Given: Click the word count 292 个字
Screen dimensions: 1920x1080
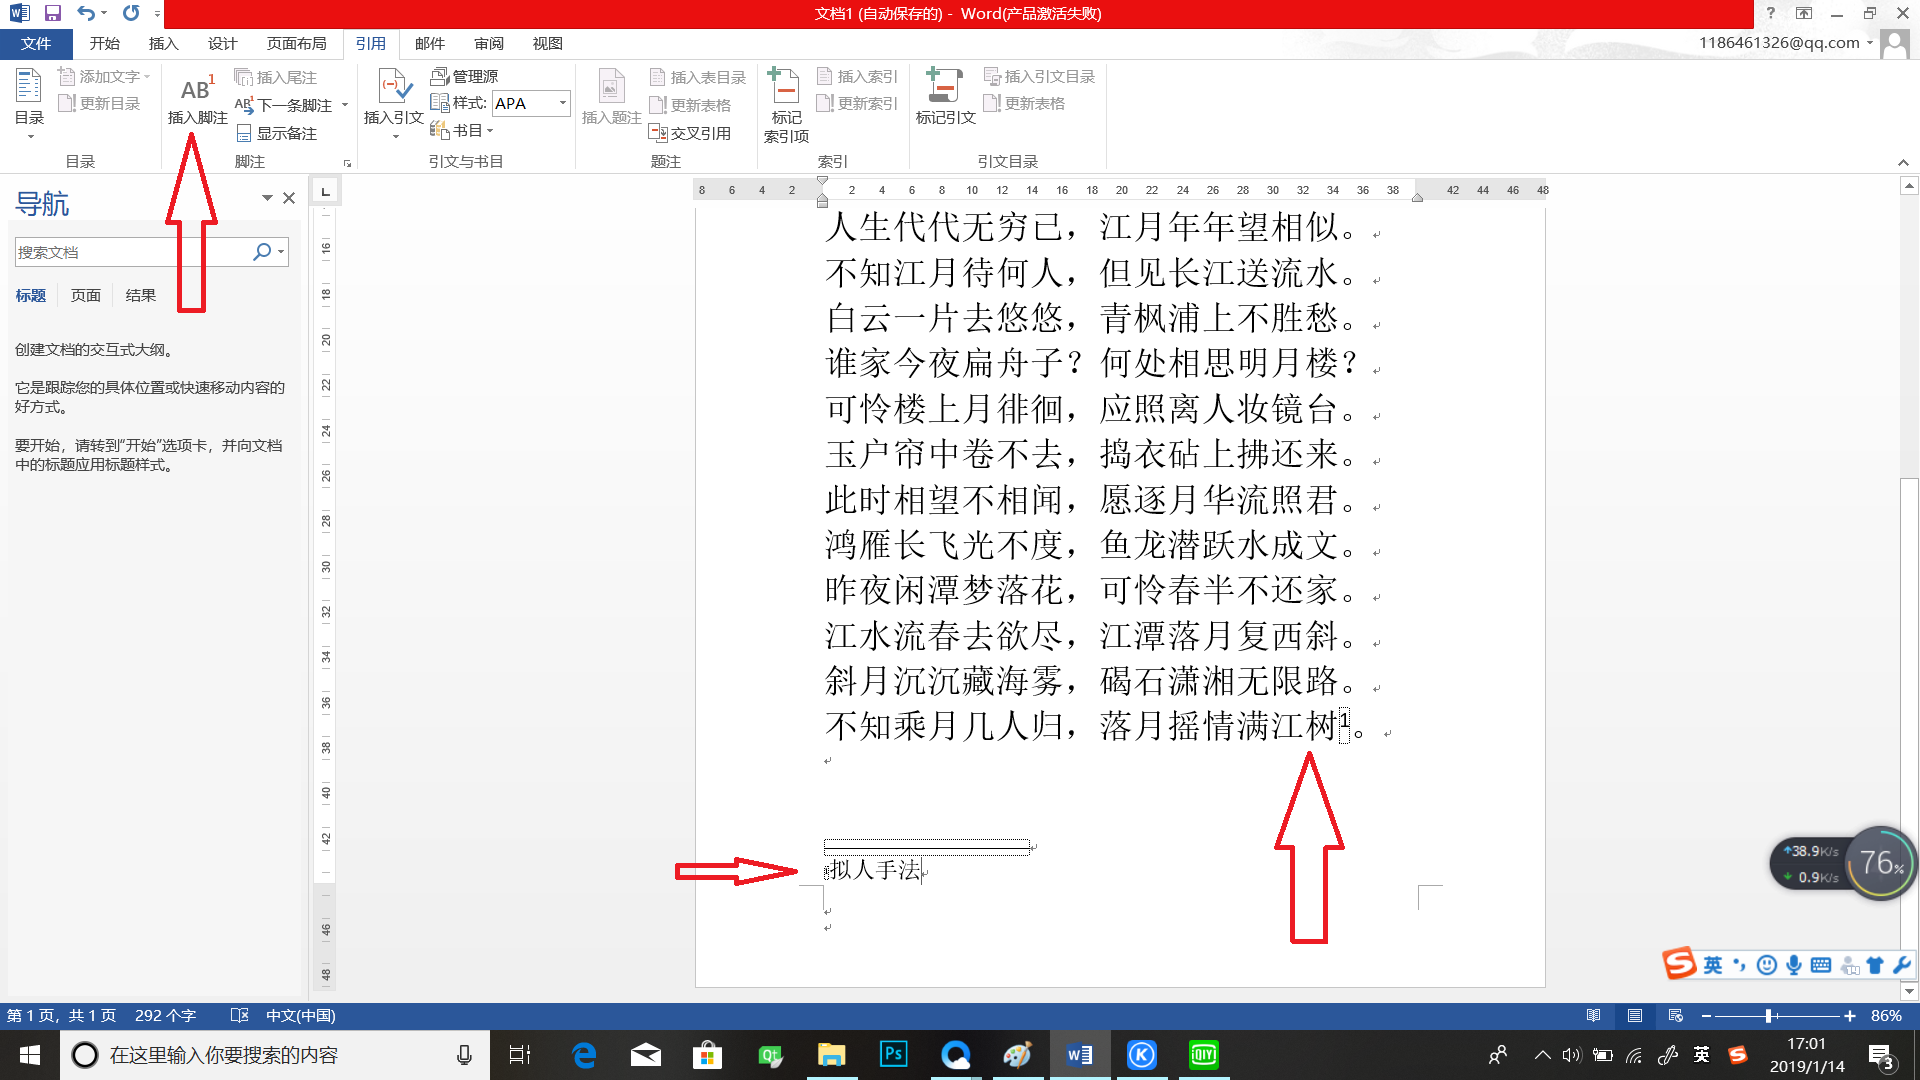Looking at the screenshot, I should pyautogui.click(x=165, y=1015).
